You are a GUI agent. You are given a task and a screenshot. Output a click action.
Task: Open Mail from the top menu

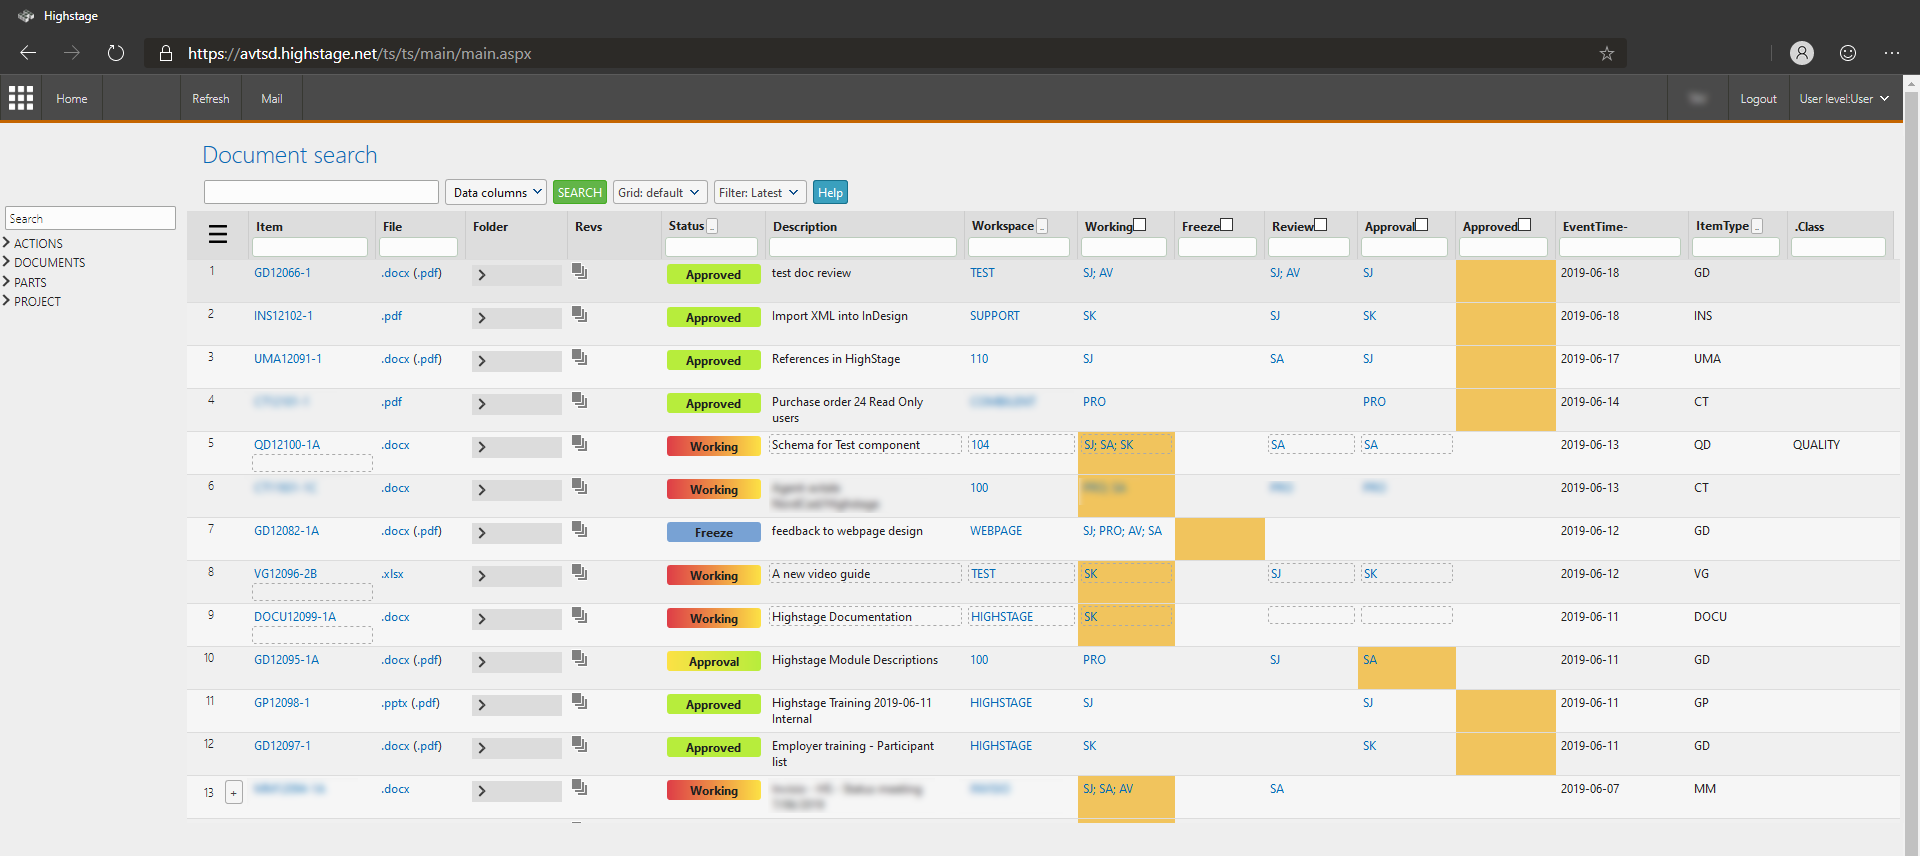click(x=272, y=99)
